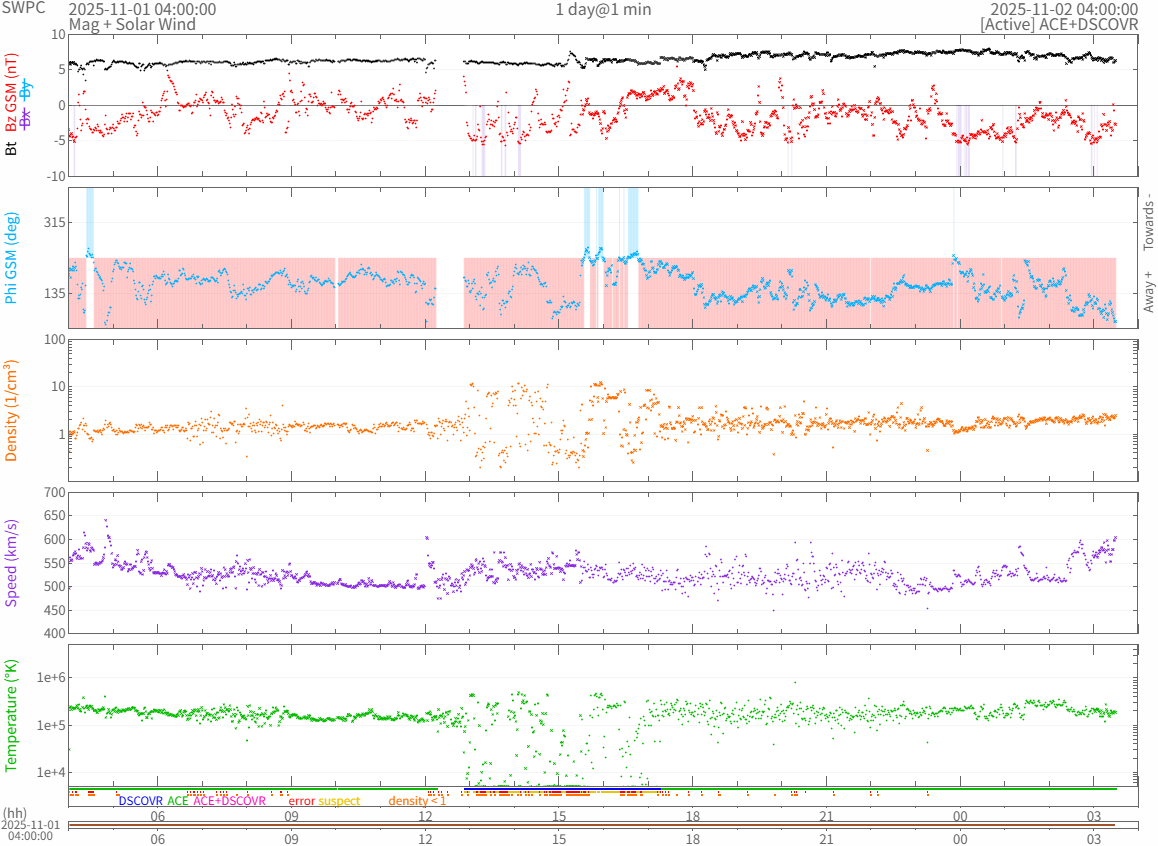Click the green ACE legend label

178,801
